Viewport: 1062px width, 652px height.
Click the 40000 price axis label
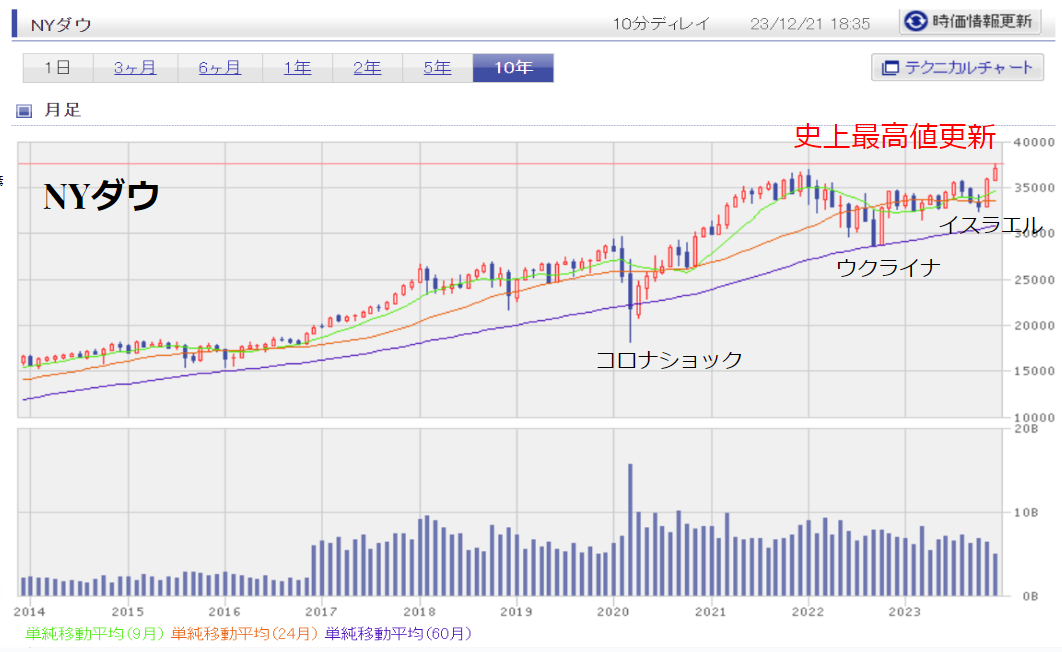[1034, 142]
